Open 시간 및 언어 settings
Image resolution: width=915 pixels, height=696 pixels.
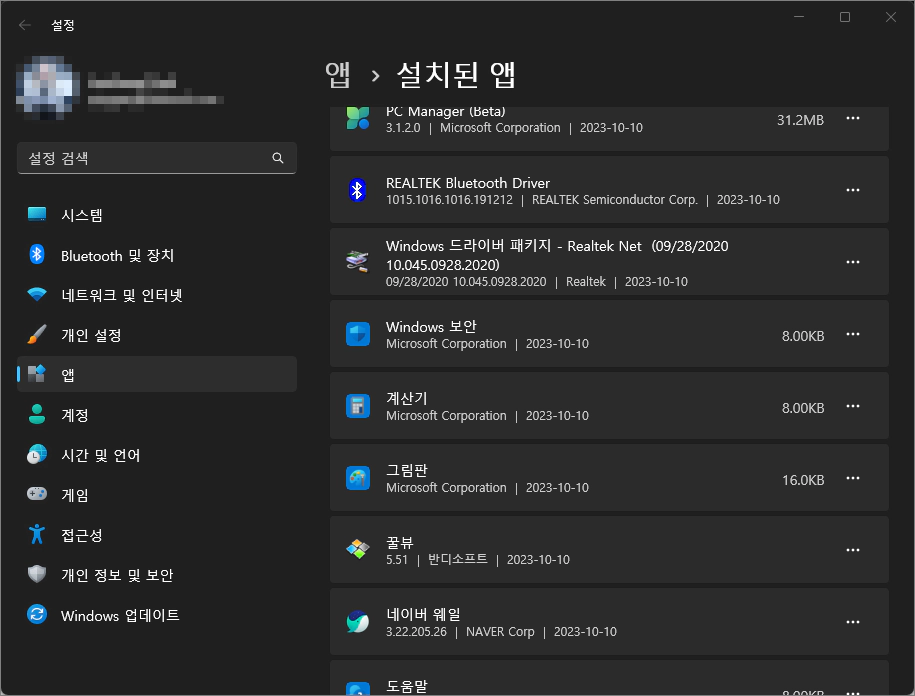[x=156, y=454]
